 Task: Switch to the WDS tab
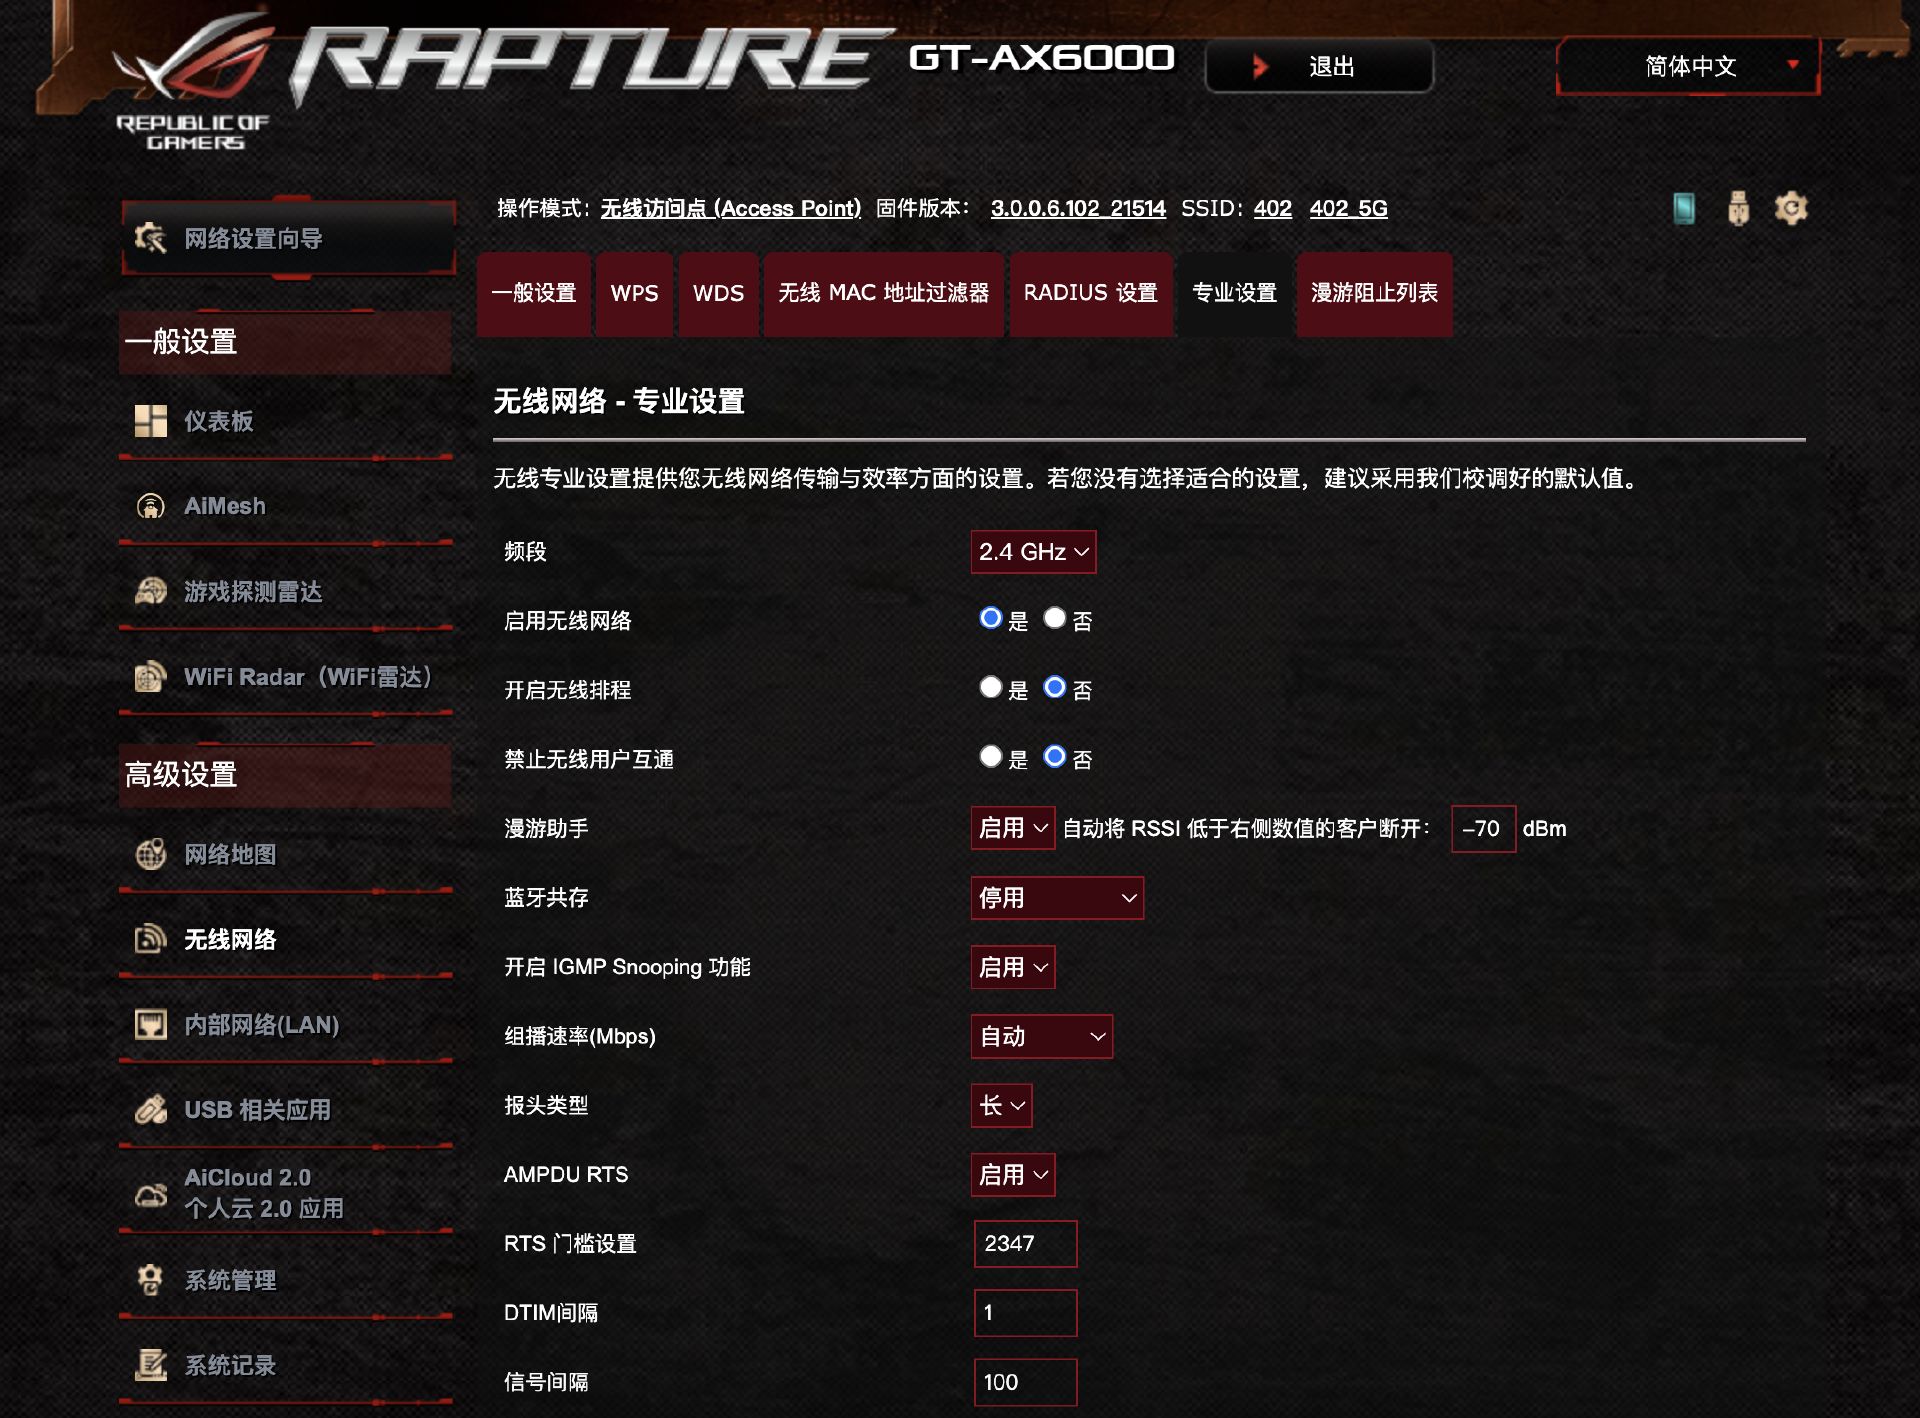point(718,293)
